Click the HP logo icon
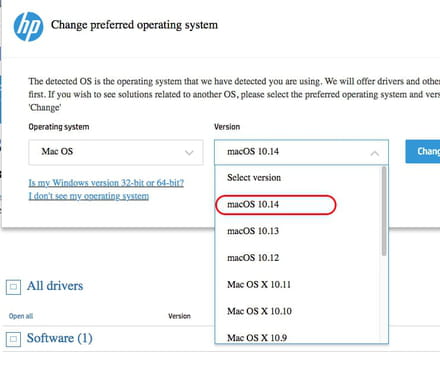This screenshot has width=440, height=369. pos(28,27)
